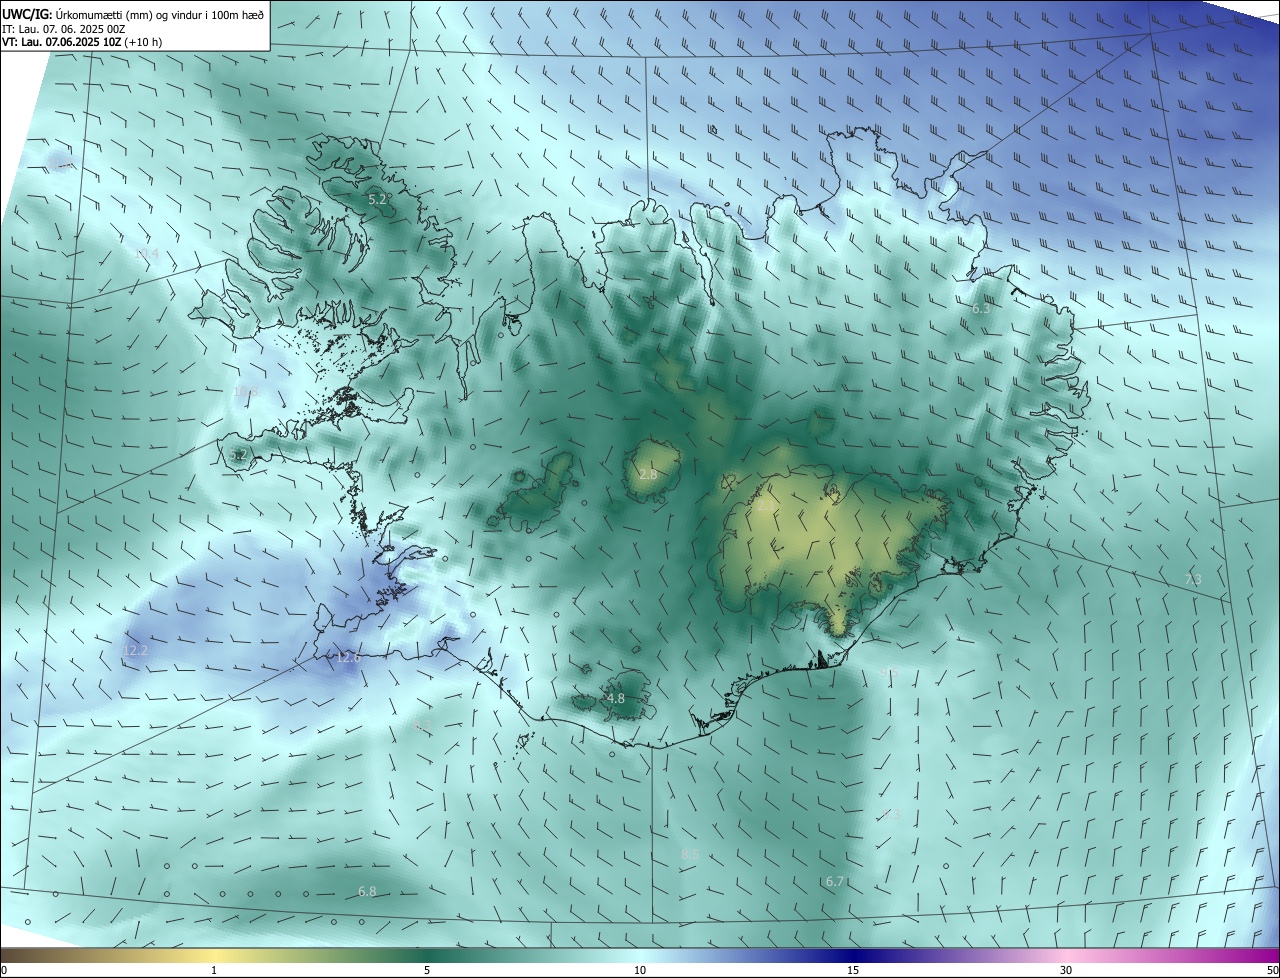Click the 12.2 precipitation value label
The image size is (1280, 978).
pos(135,650)
